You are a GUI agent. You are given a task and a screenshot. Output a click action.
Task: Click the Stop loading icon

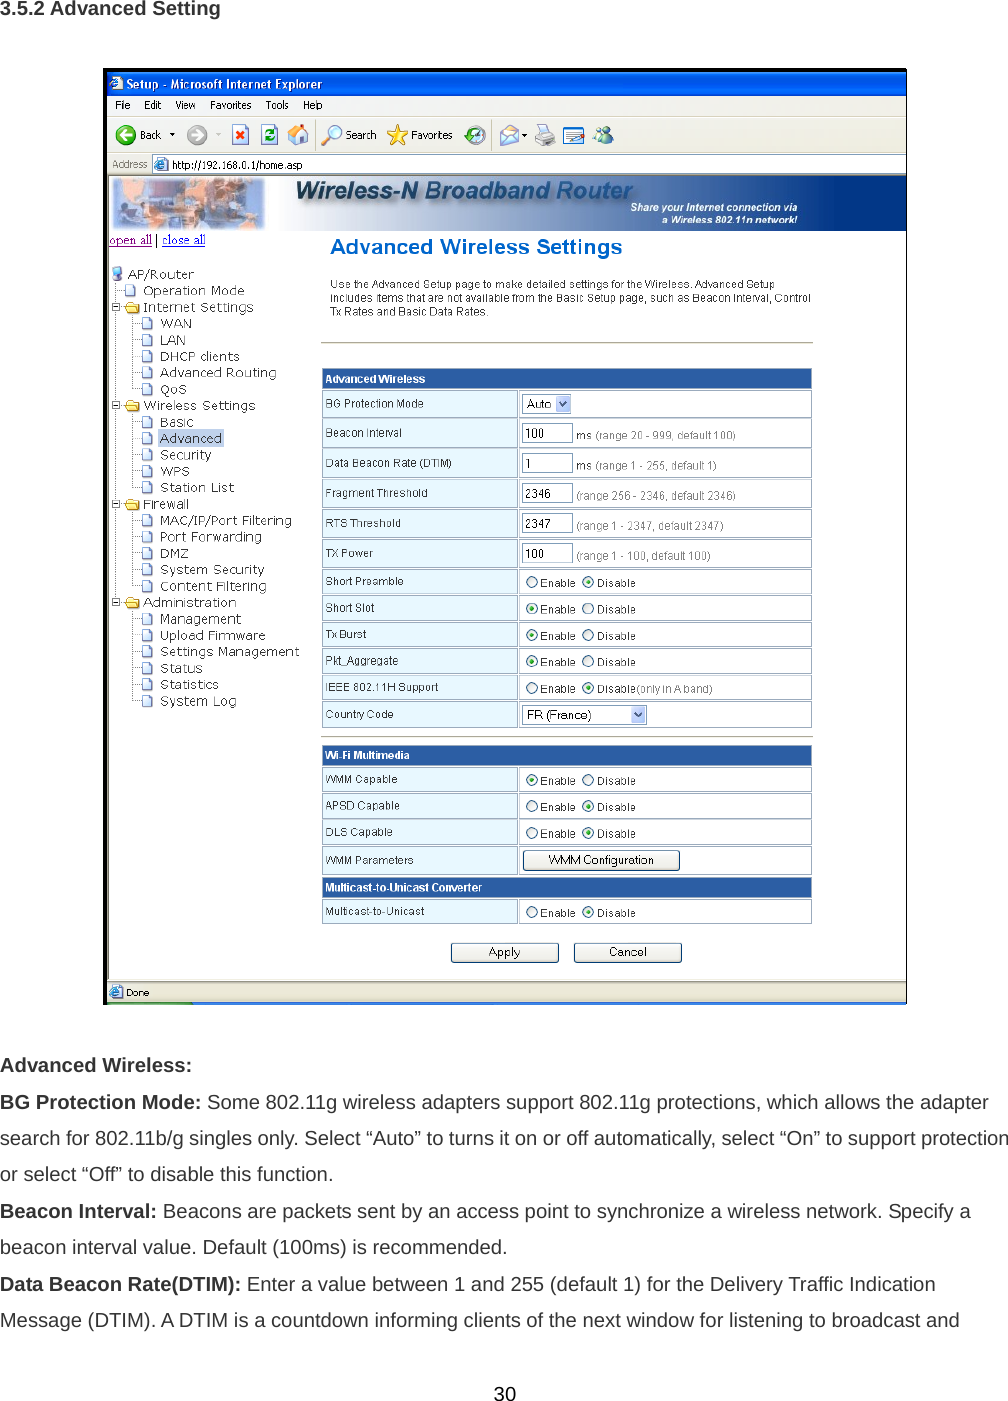click(x=240, y=135)
